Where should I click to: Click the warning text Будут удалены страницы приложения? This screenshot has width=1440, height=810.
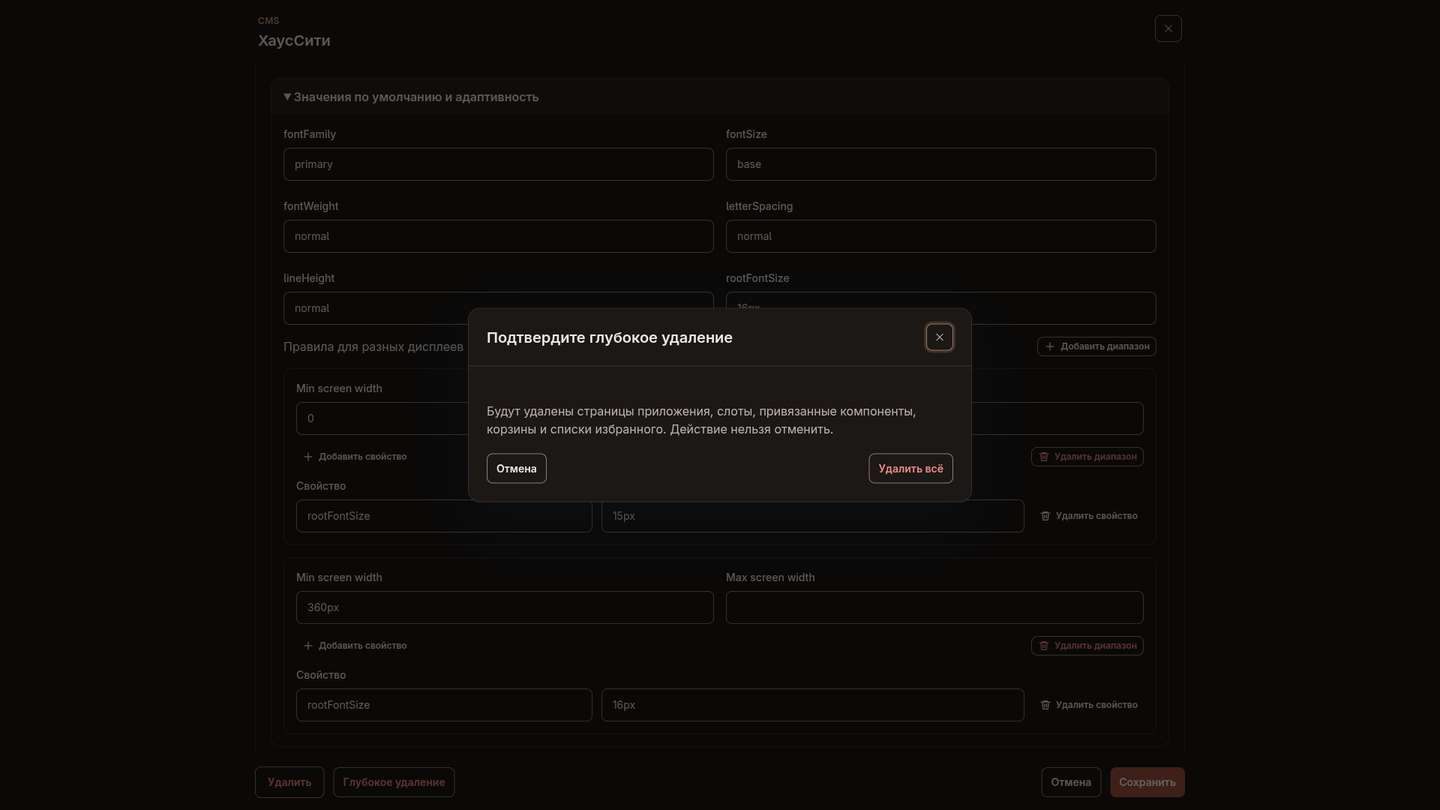701,420
